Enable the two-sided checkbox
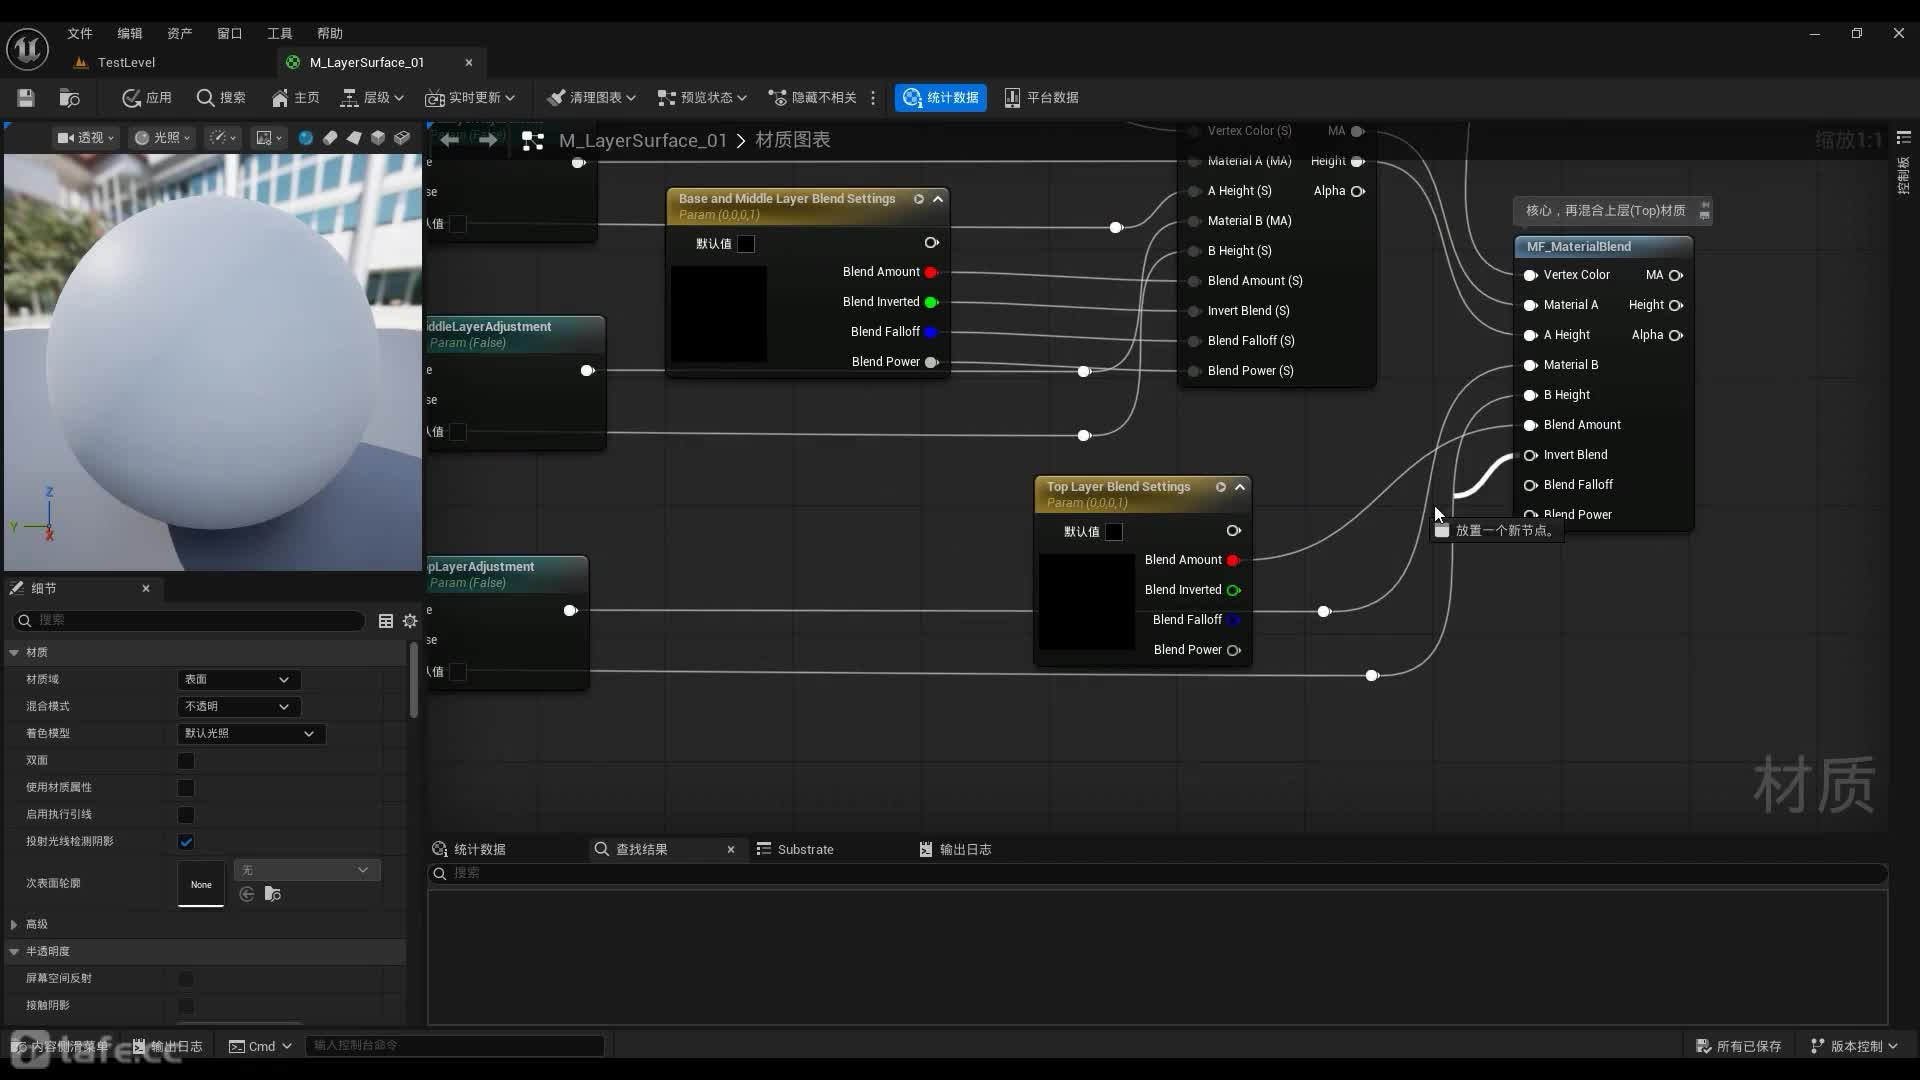The image size is (1920, 1080). [186, 761]
